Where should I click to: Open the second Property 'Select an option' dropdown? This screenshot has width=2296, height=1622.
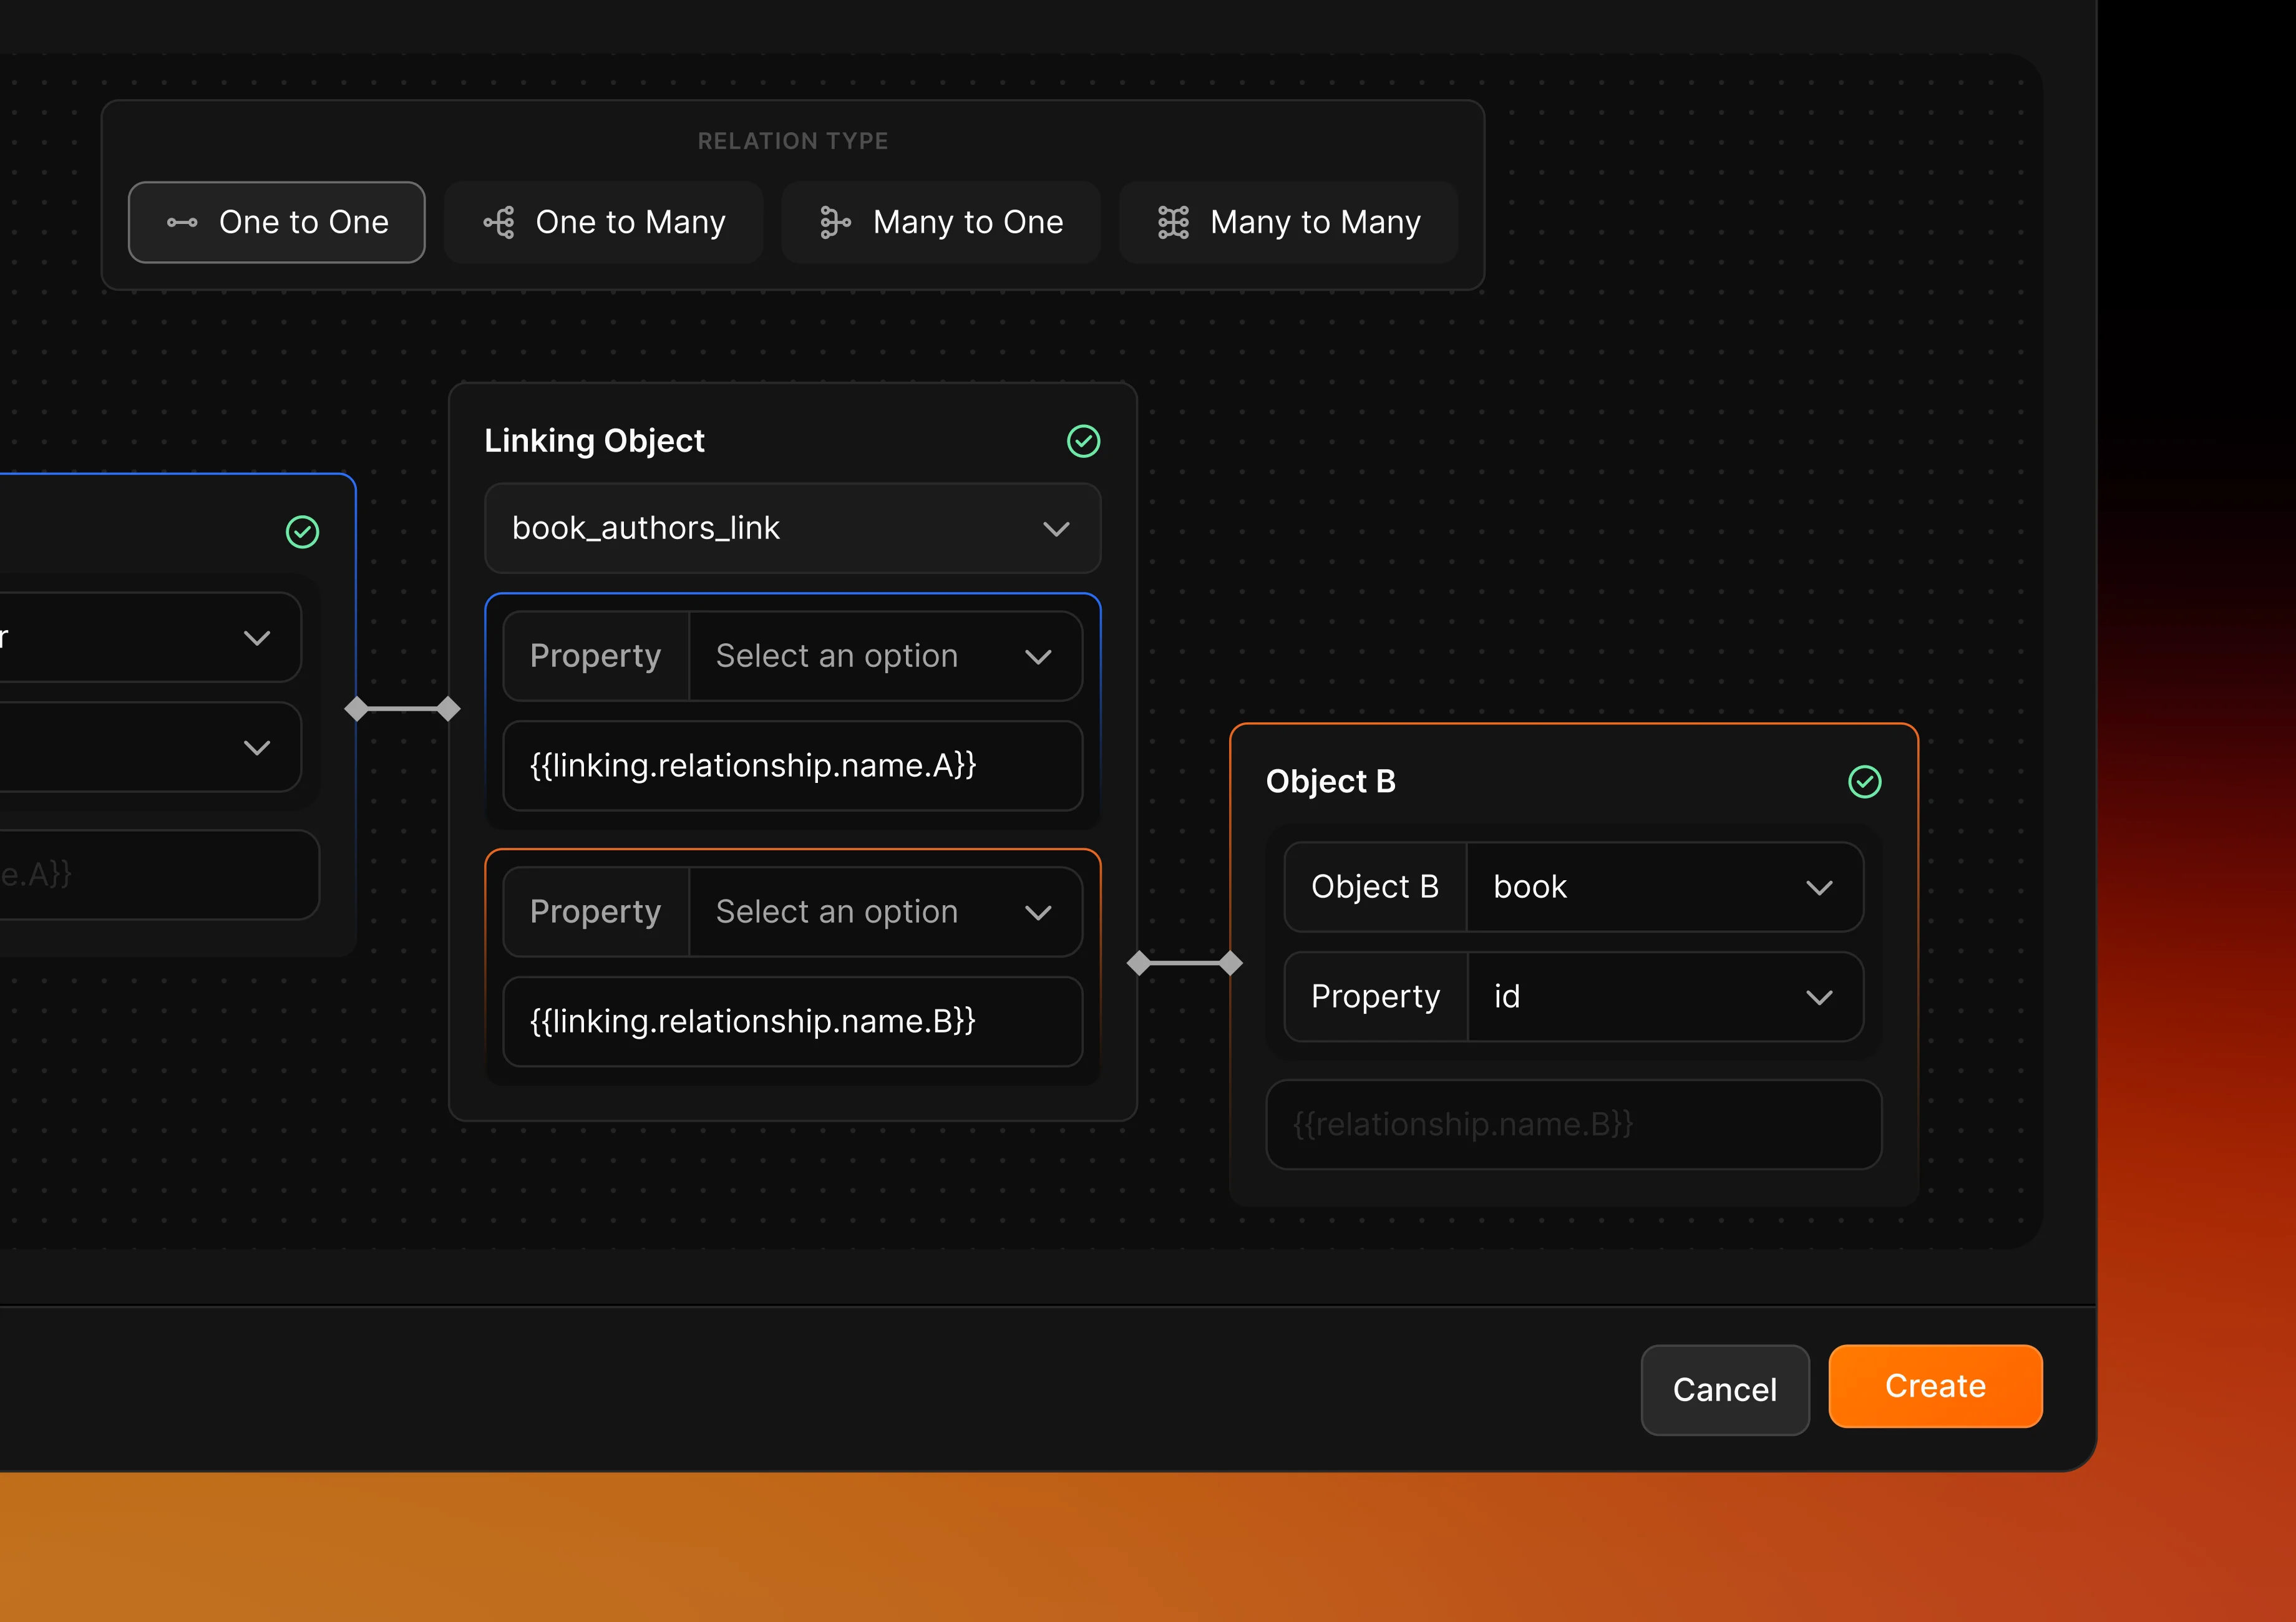click(x=885, y=911)
